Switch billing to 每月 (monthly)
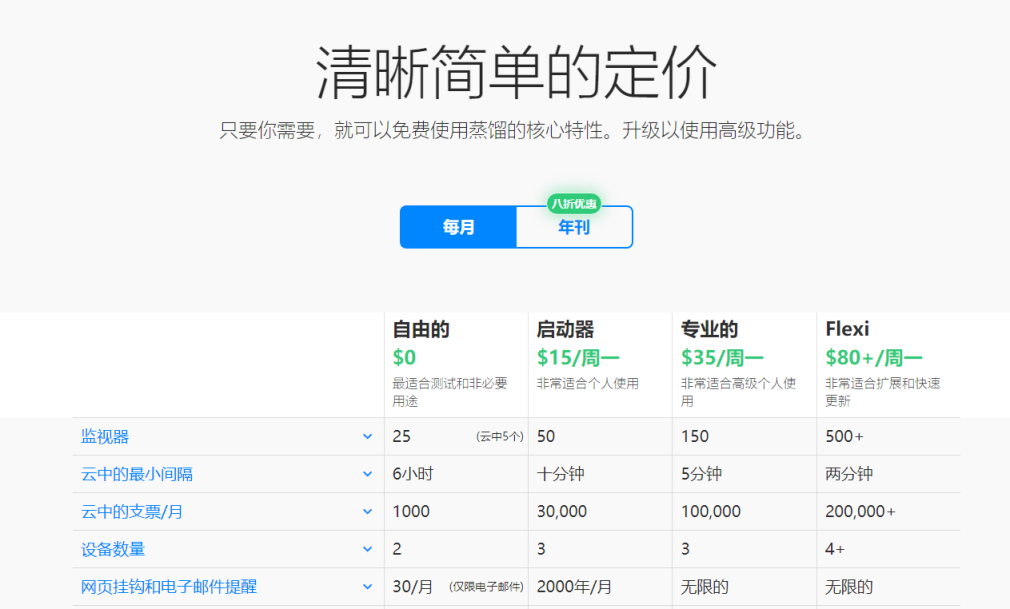This screenshot has width=1010, height=609. [x=458, y=227]
